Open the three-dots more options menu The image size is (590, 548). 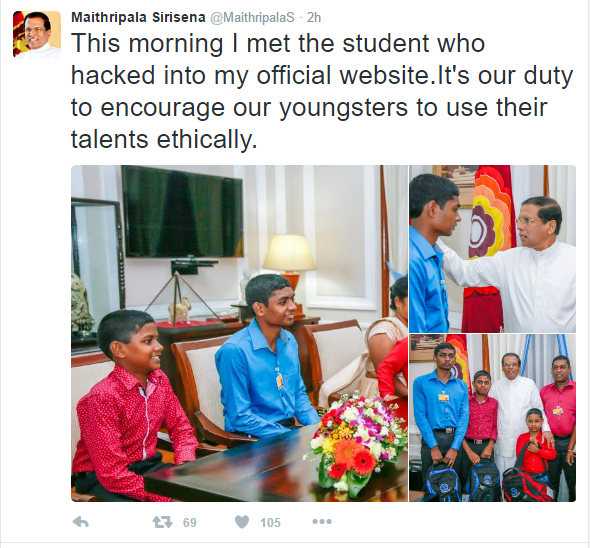click(x=322, y=522)
